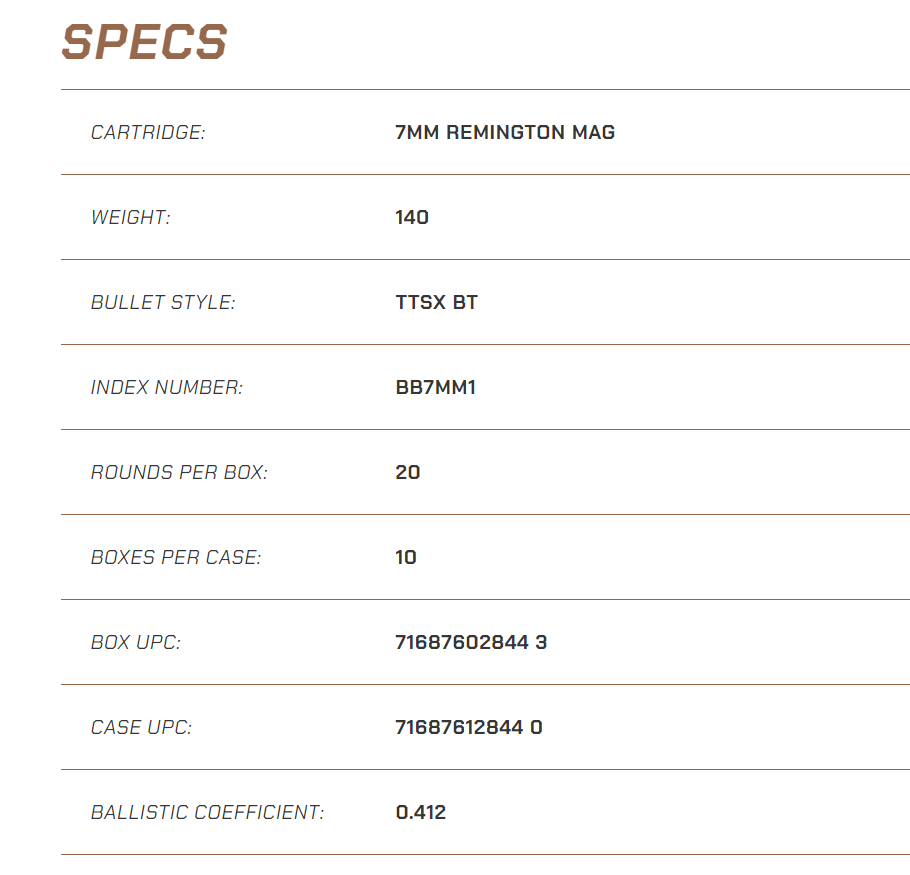Click the box UPC number 71687602844 3
This screenshot has width=910, height=875.
471,642
